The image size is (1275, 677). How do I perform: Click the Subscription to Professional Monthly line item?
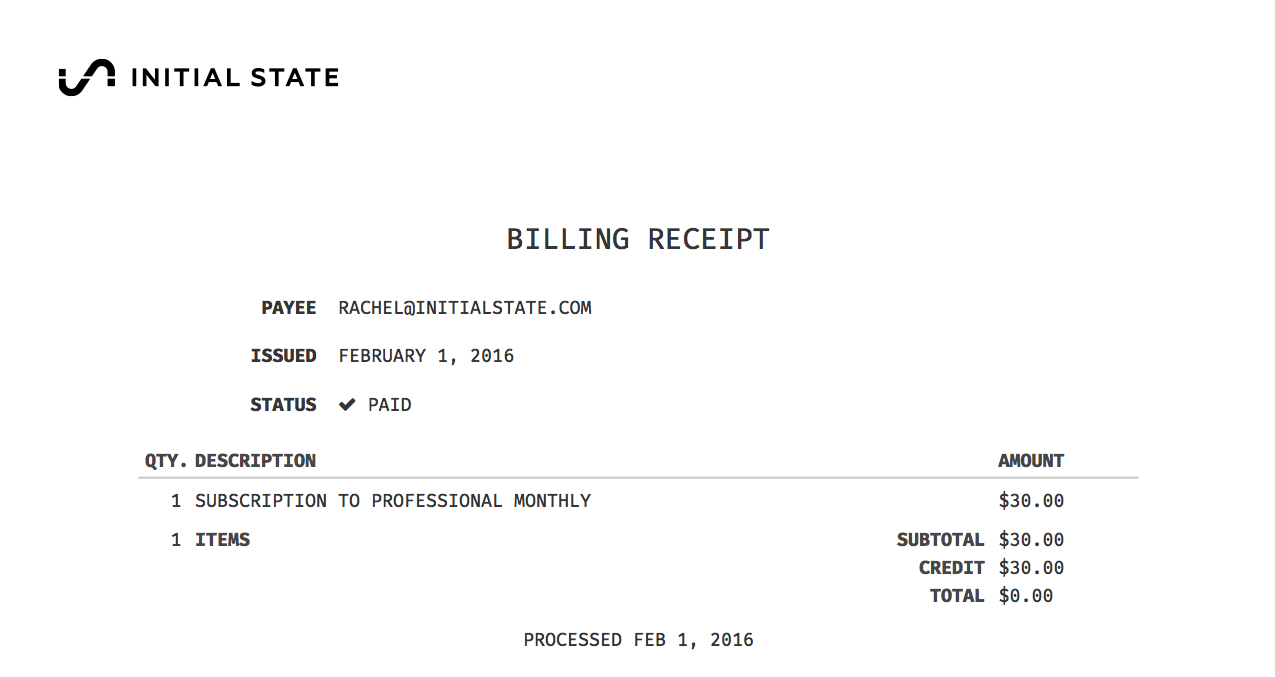[393, 501]
